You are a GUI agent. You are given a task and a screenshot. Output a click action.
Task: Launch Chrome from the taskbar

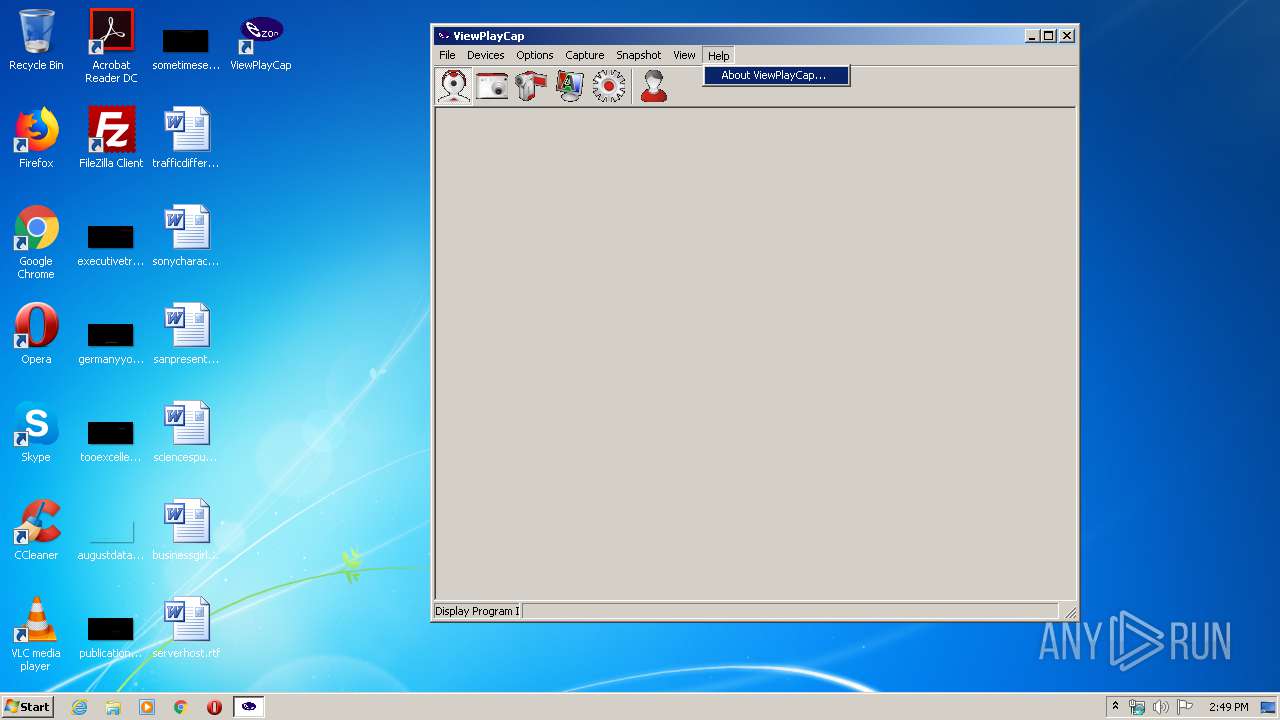(x=181, y=707)
